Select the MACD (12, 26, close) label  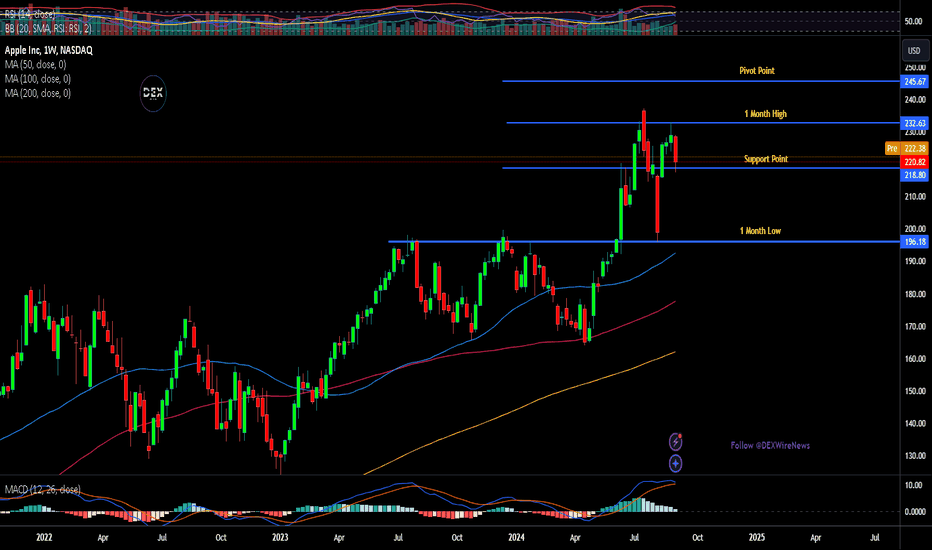(42, 489)
